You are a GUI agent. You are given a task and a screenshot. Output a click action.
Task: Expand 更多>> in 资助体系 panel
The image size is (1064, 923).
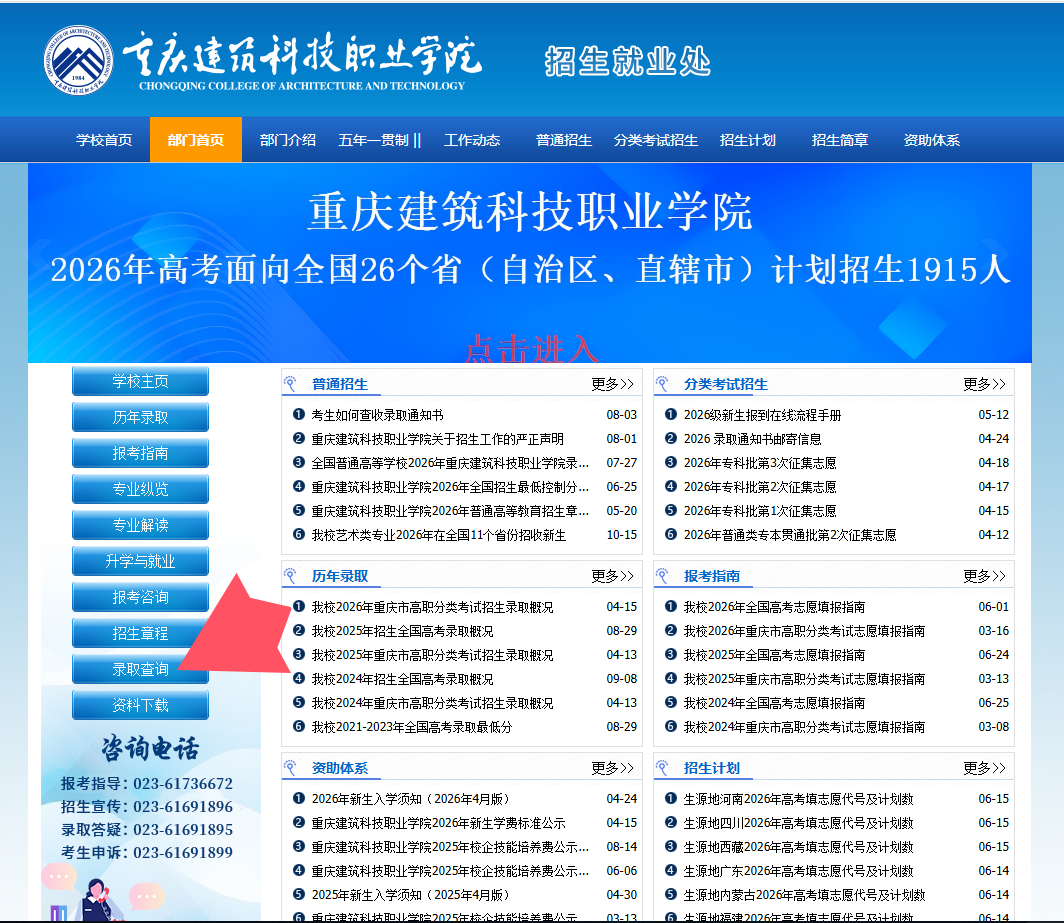click(612, 768)
